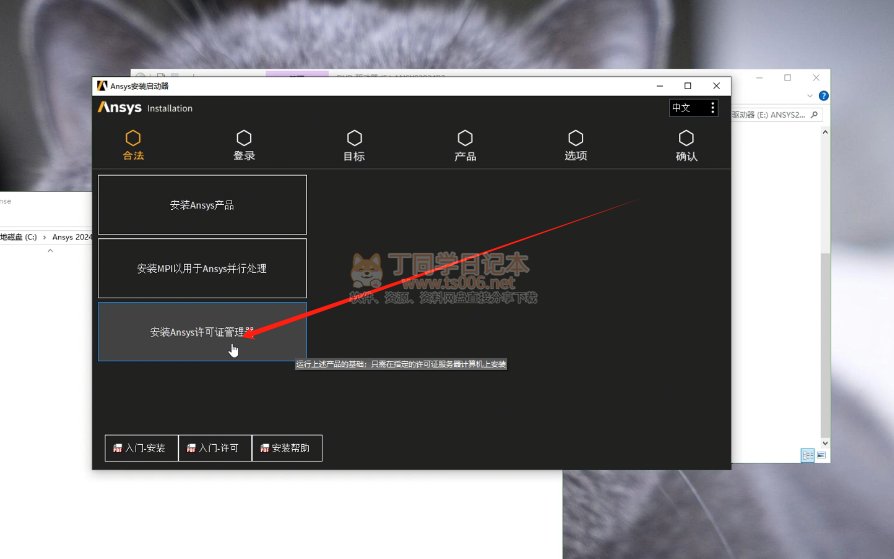This screenshot has width=894, height=559.
Task: Open 安装帮助 document
Action: [287, 448]
